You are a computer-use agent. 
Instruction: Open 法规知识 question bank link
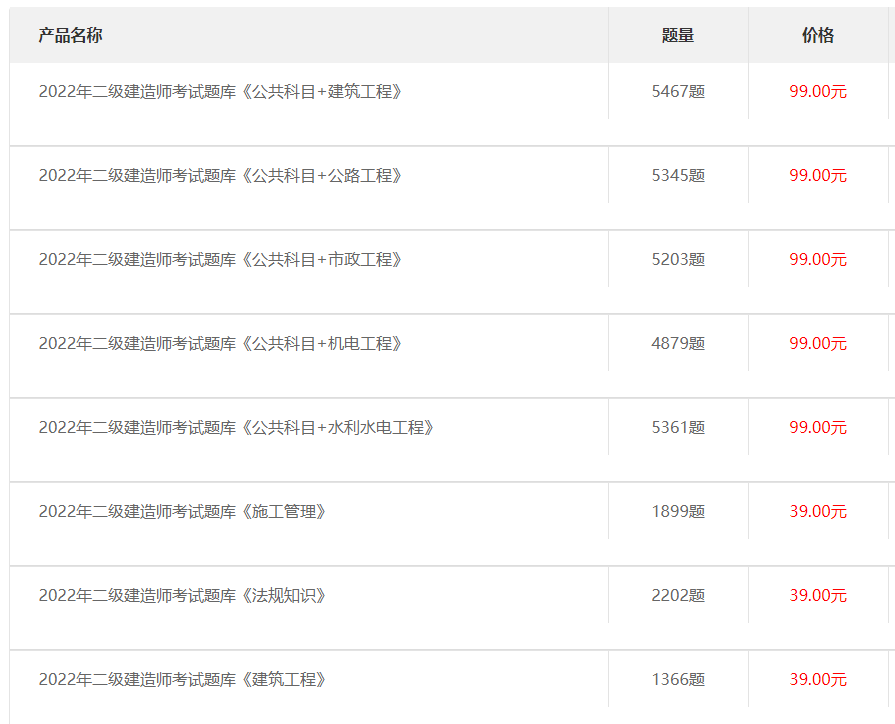[182, 596]
